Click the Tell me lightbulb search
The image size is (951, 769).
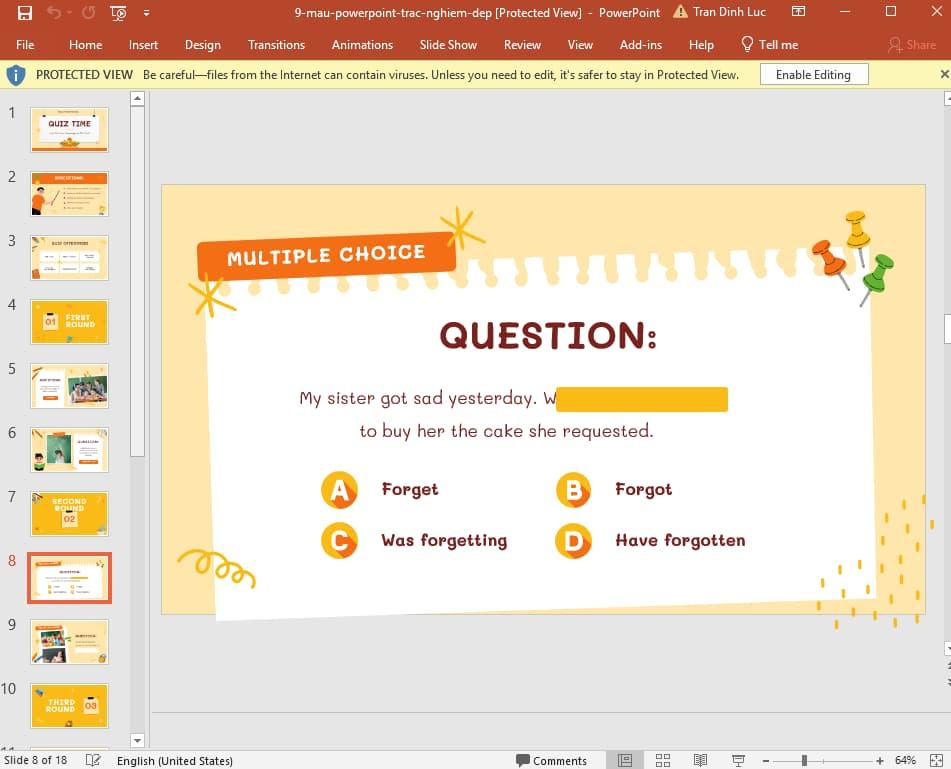[x=769, y=45]
